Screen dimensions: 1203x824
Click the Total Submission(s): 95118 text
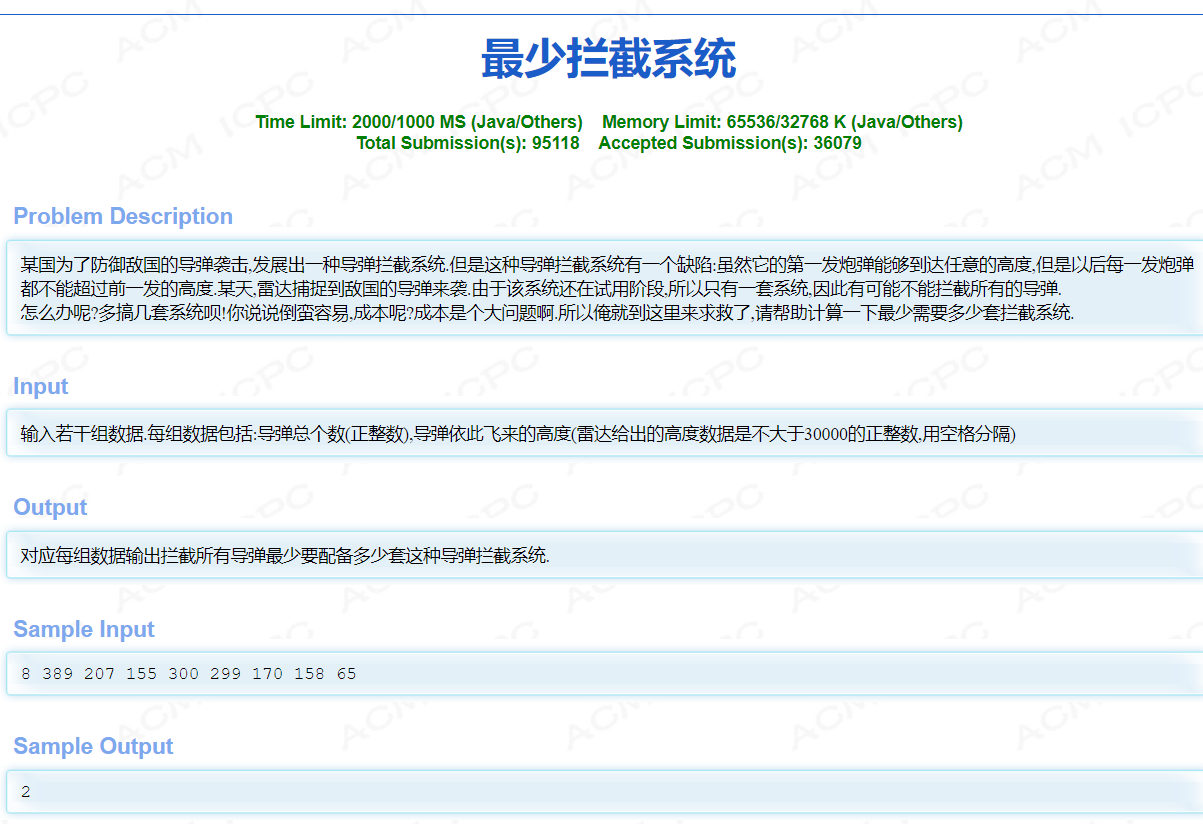pyautogui.click(x=468, y=143)
